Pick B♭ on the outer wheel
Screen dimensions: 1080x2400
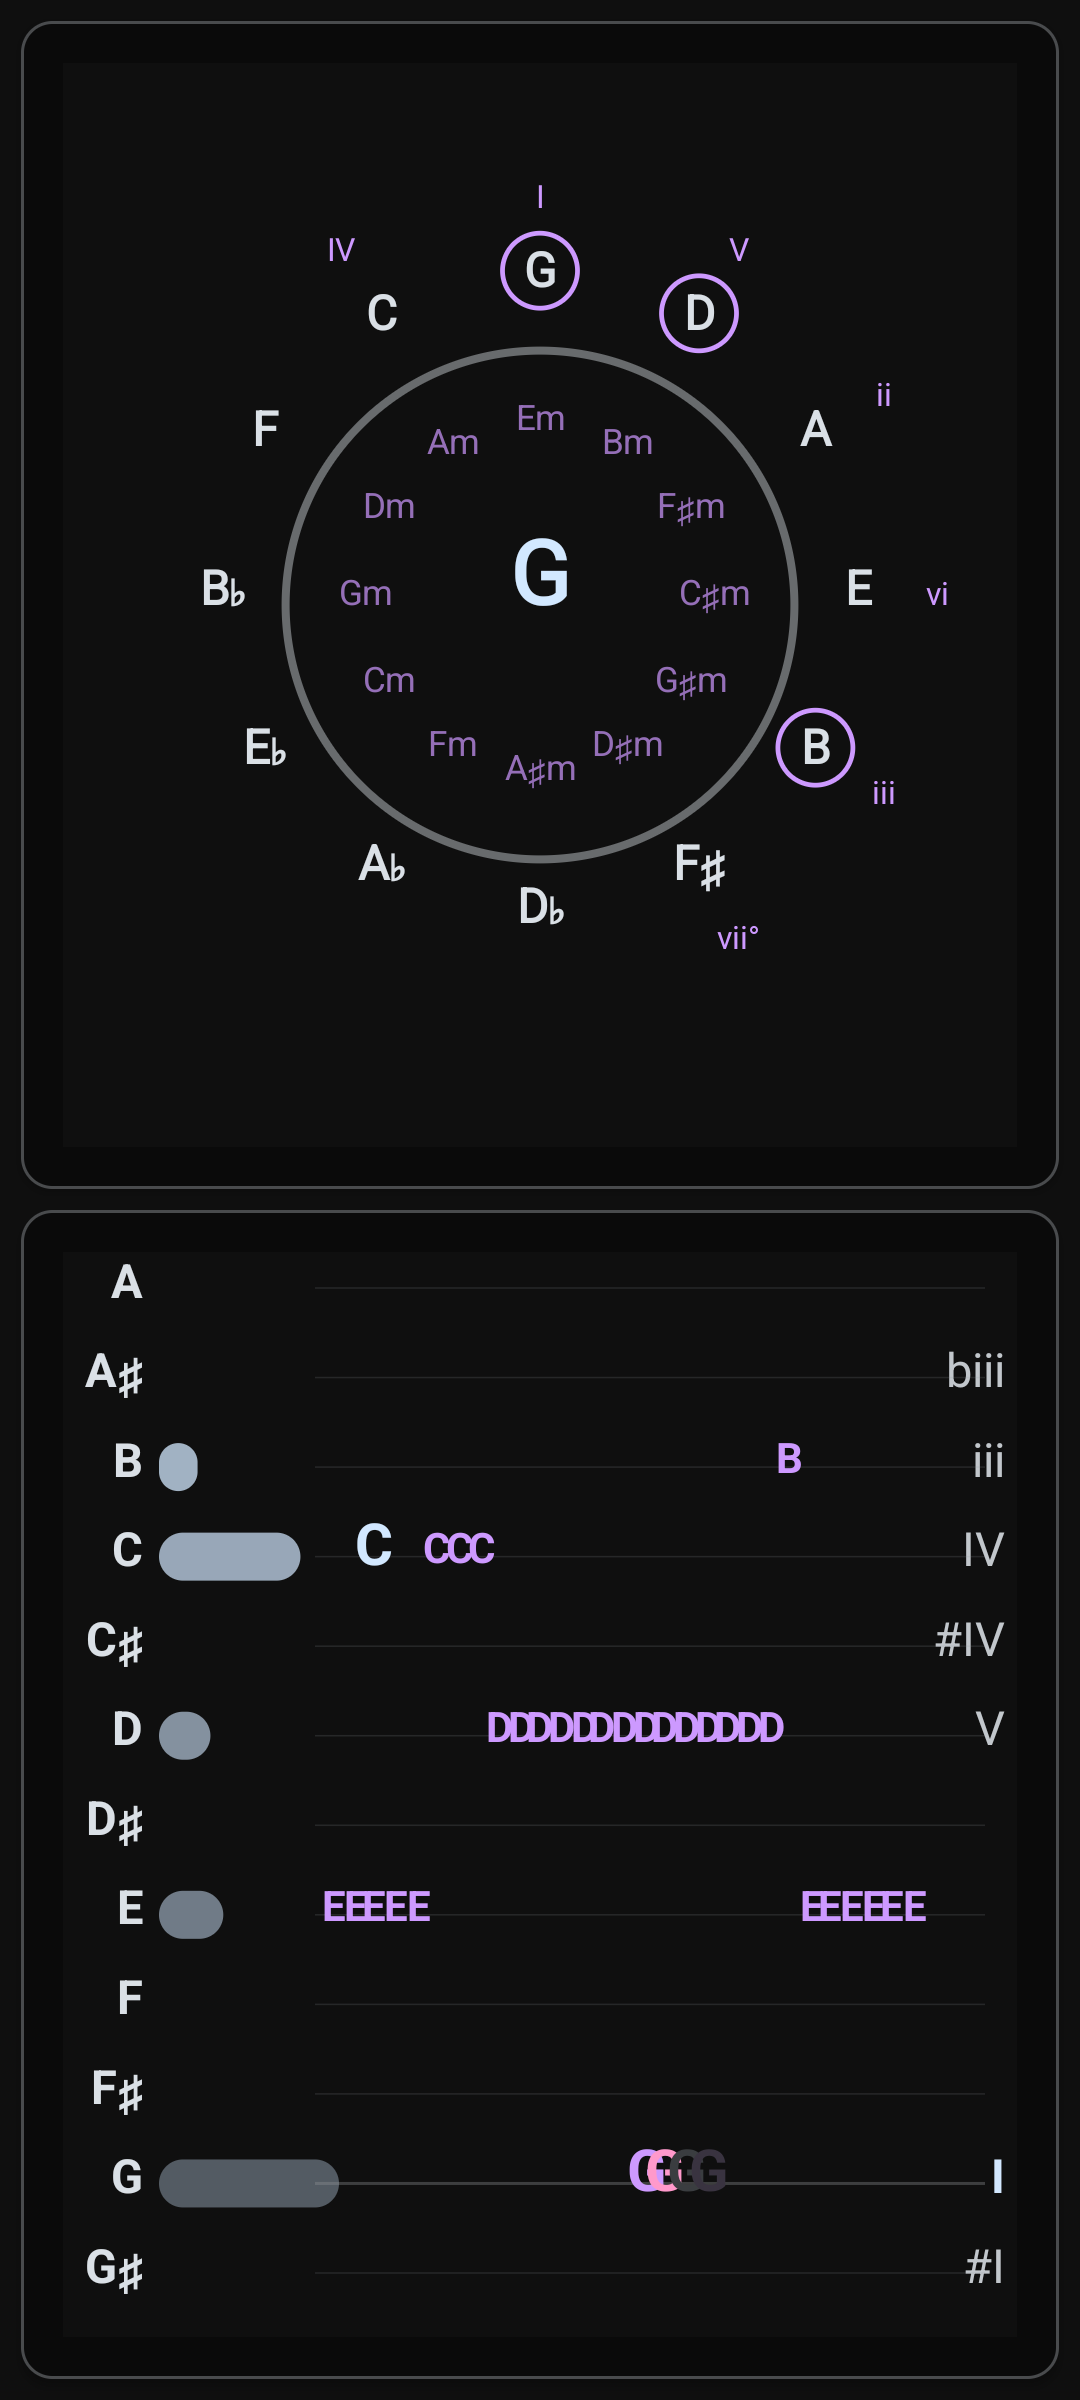pyautogui.click(x=223, y=588)
